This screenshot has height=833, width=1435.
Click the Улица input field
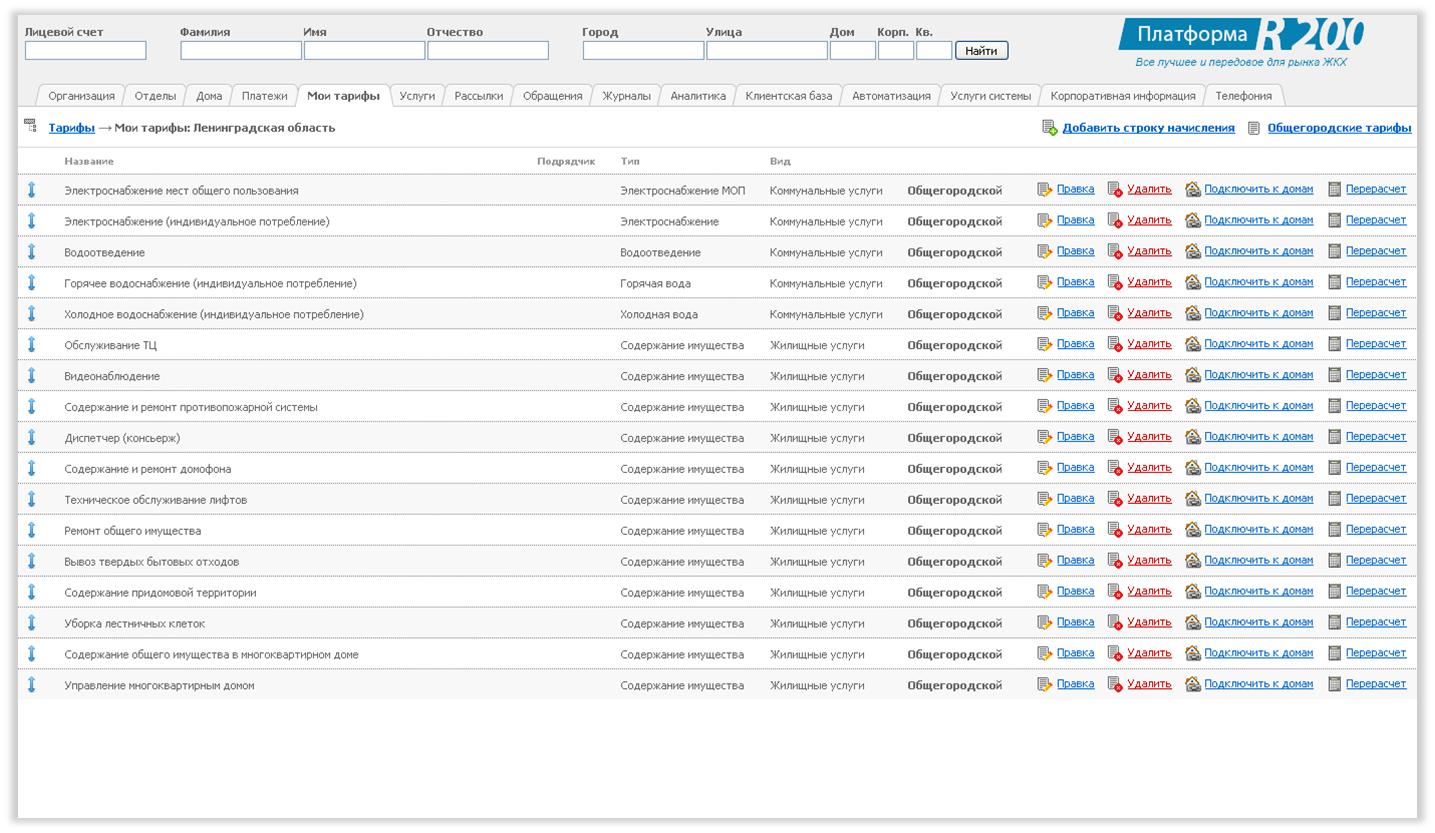(767, 50)
